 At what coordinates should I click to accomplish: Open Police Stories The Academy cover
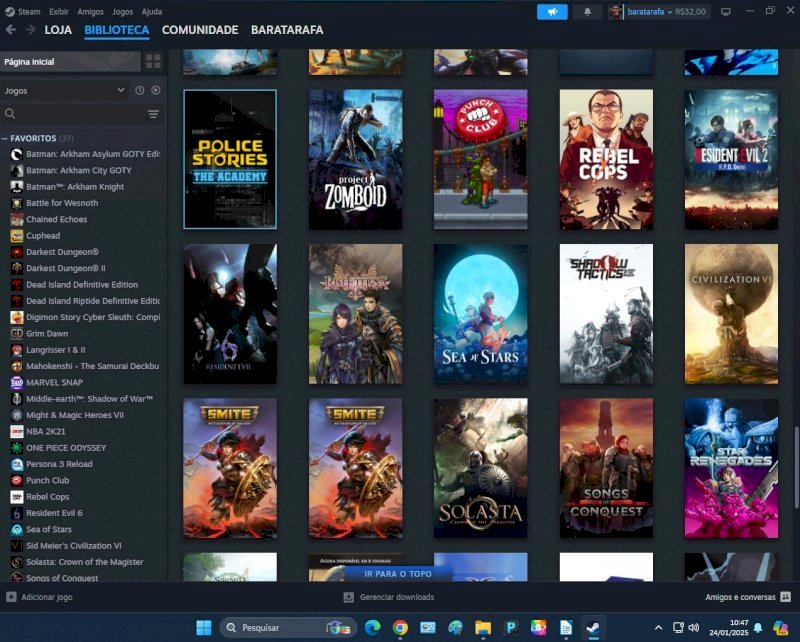coord(230,159)
